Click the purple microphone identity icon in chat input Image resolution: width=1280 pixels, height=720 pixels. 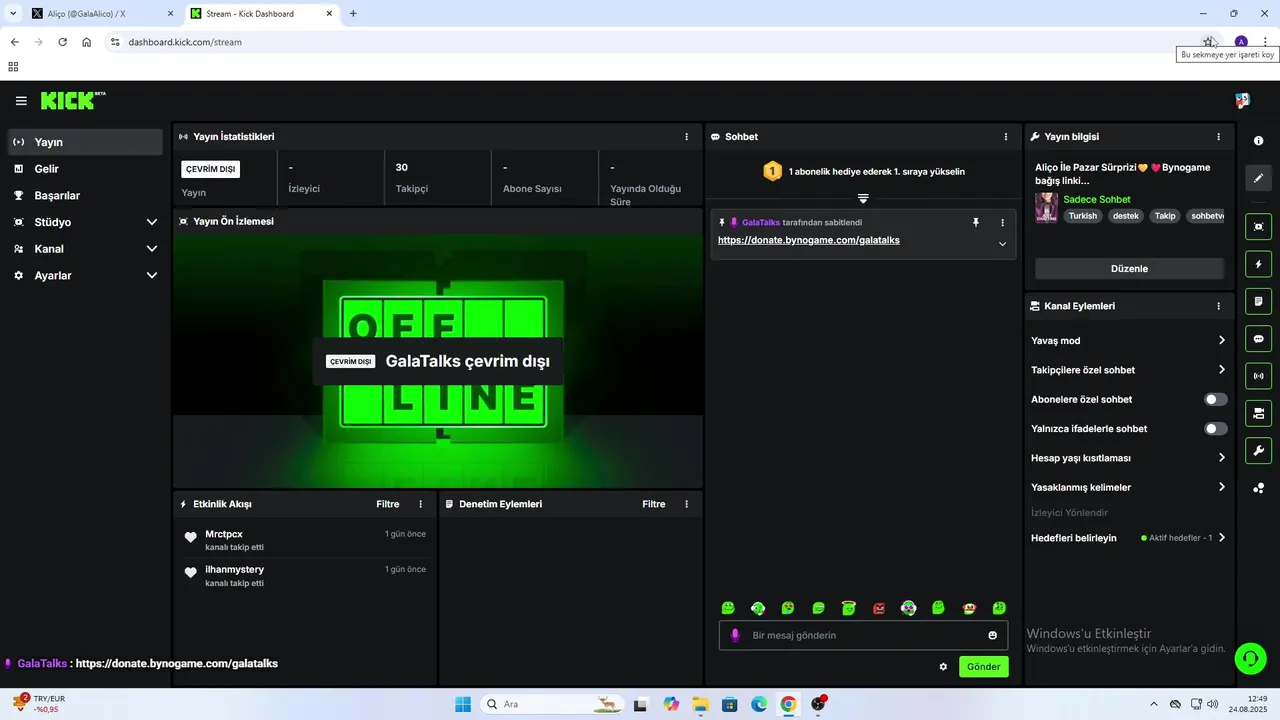tap(735, 636)
